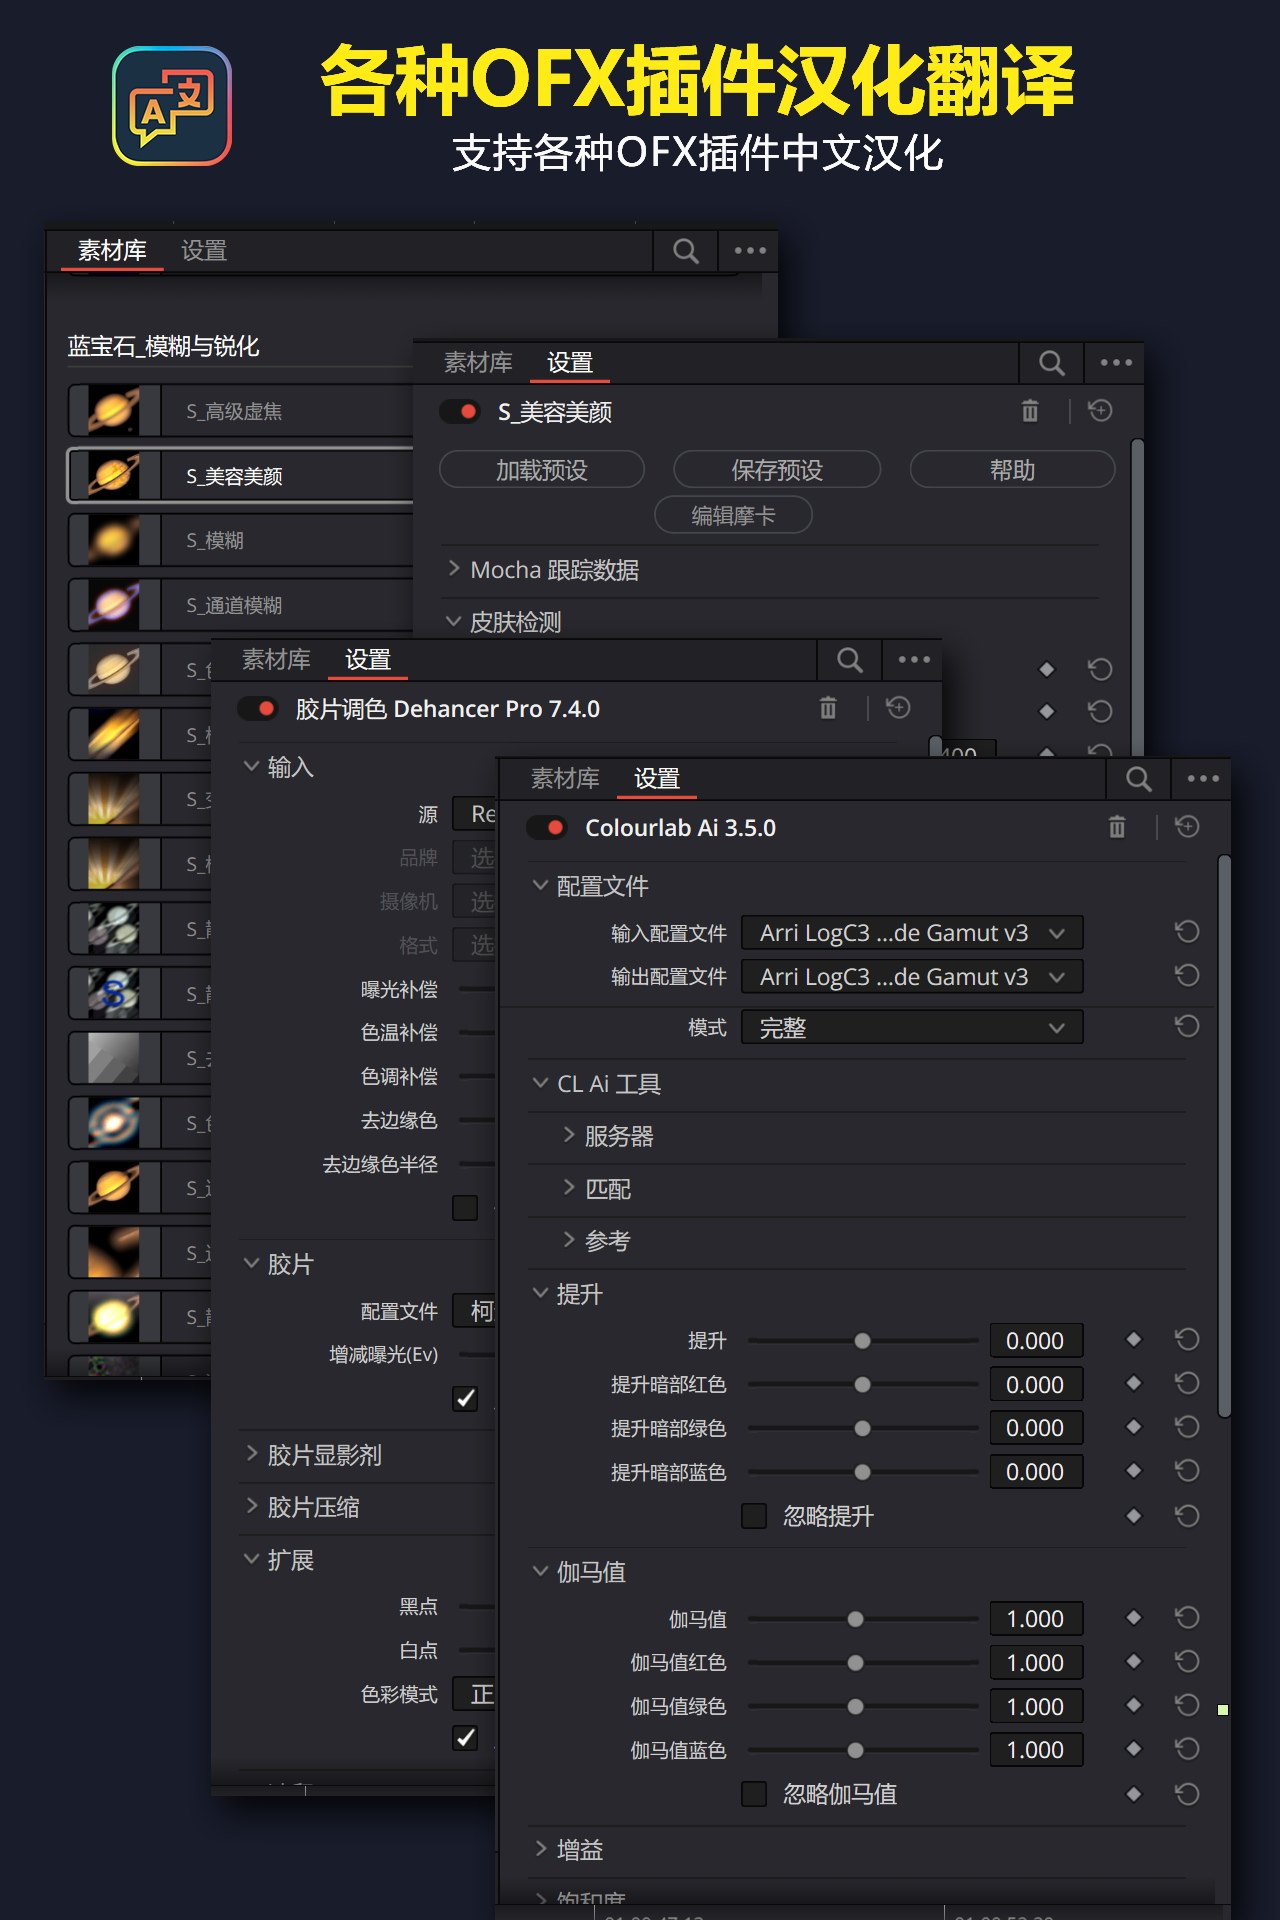
Task: Switch to 素材库 tab in Colourlab Ai panel
Action: click(x=565, y=778)
